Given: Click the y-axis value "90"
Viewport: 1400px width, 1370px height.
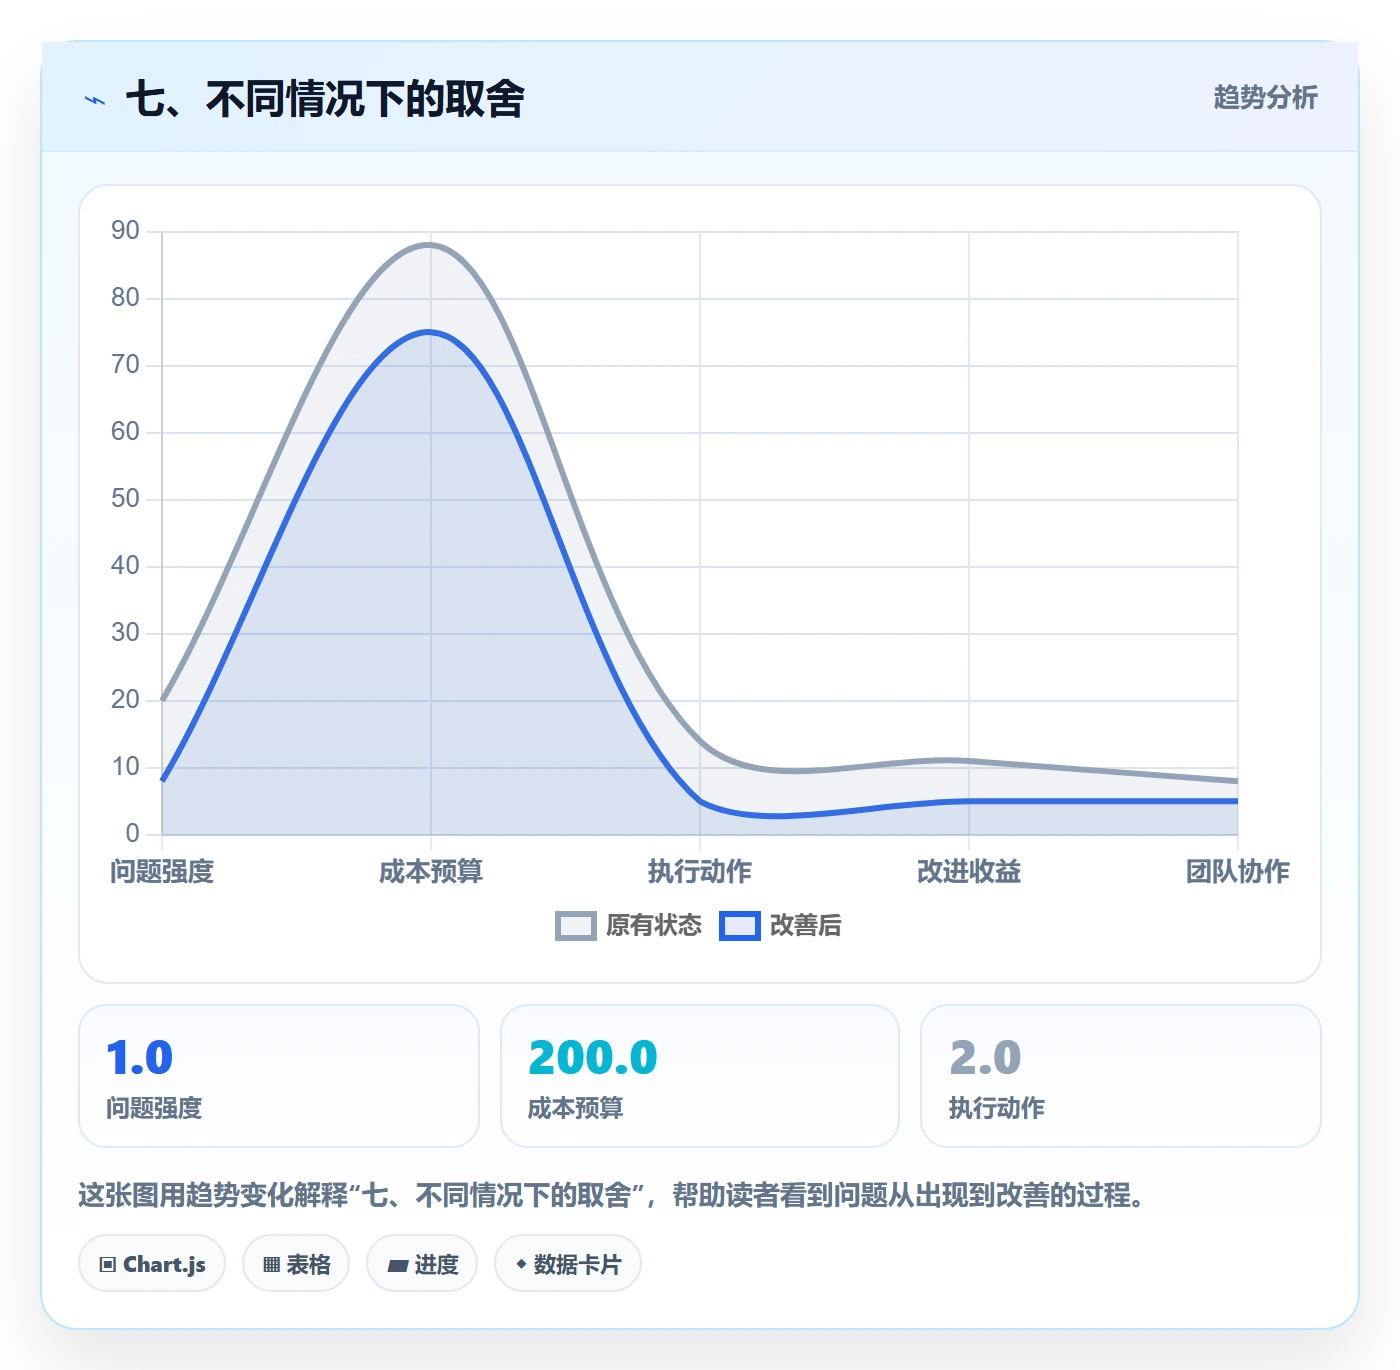Looking at the screenshot, I should [125, 231].
